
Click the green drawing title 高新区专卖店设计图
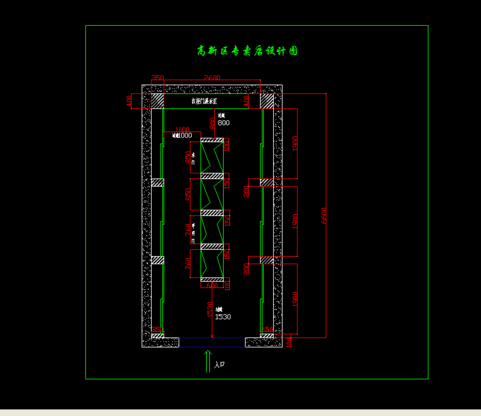click(247, 51)
